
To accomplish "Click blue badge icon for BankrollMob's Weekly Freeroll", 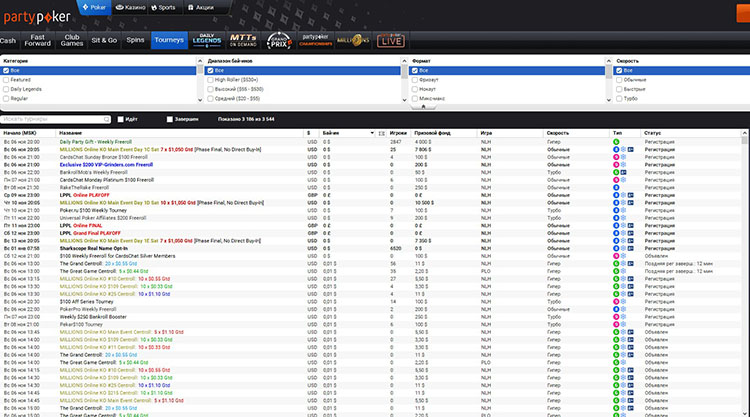I will pyautogui.click(x=623, y=172).
